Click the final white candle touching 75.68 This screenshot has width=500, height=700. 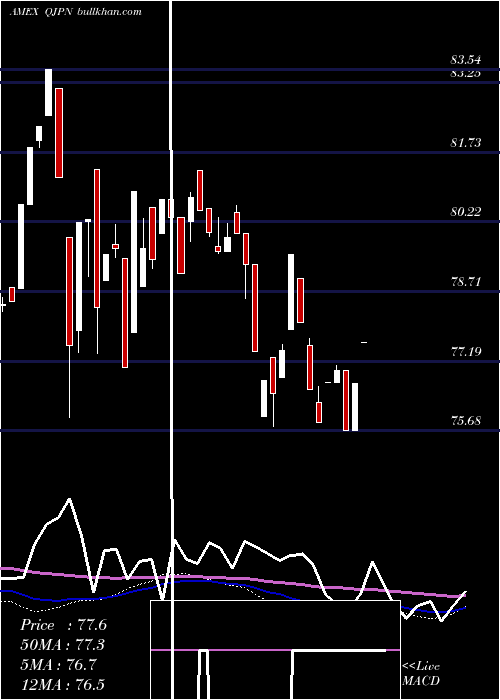[x=355, y=407]
